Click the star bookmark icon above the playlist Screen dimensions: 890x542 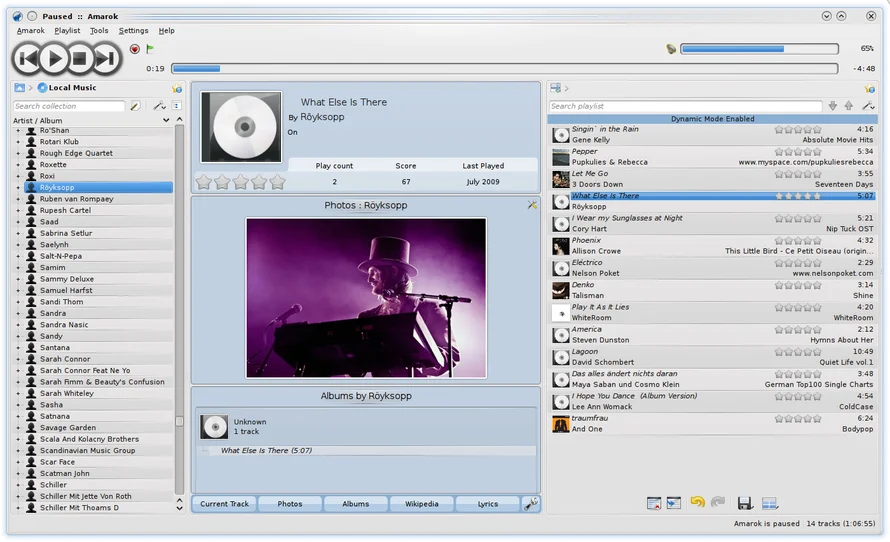click(x=870, y=89)
